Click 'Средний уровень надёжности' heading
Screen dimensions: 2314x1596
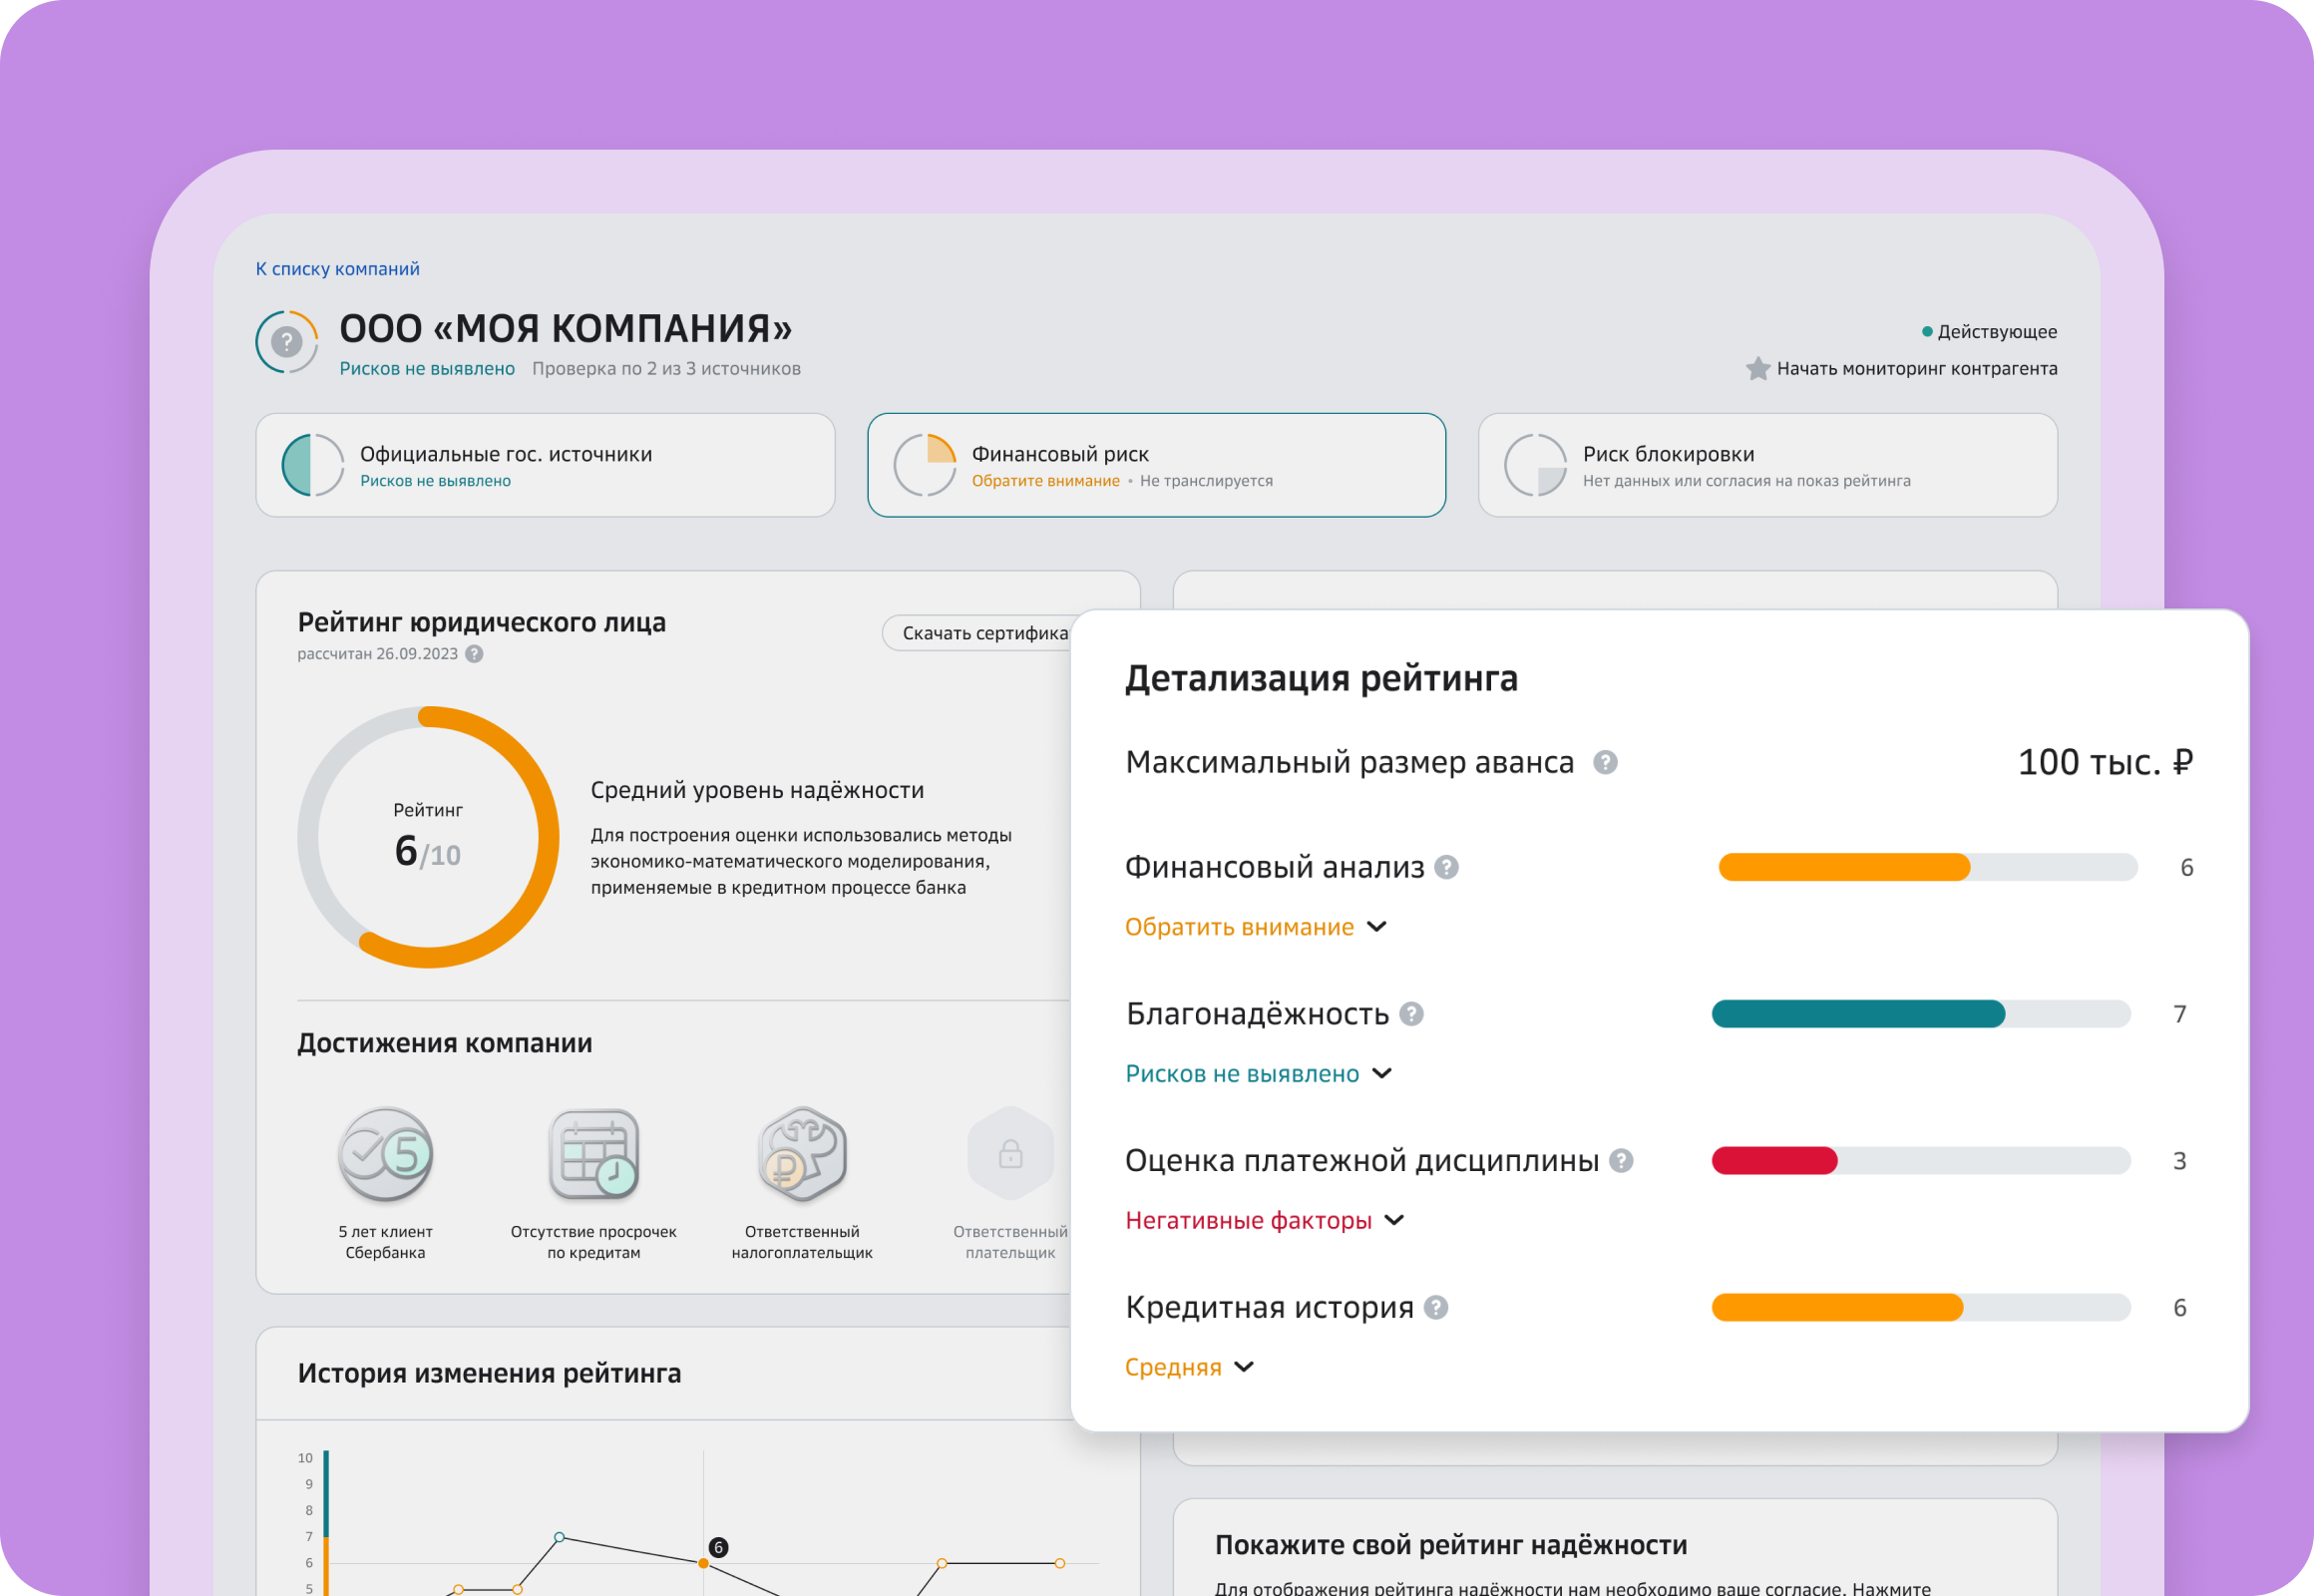pos(757,790)
